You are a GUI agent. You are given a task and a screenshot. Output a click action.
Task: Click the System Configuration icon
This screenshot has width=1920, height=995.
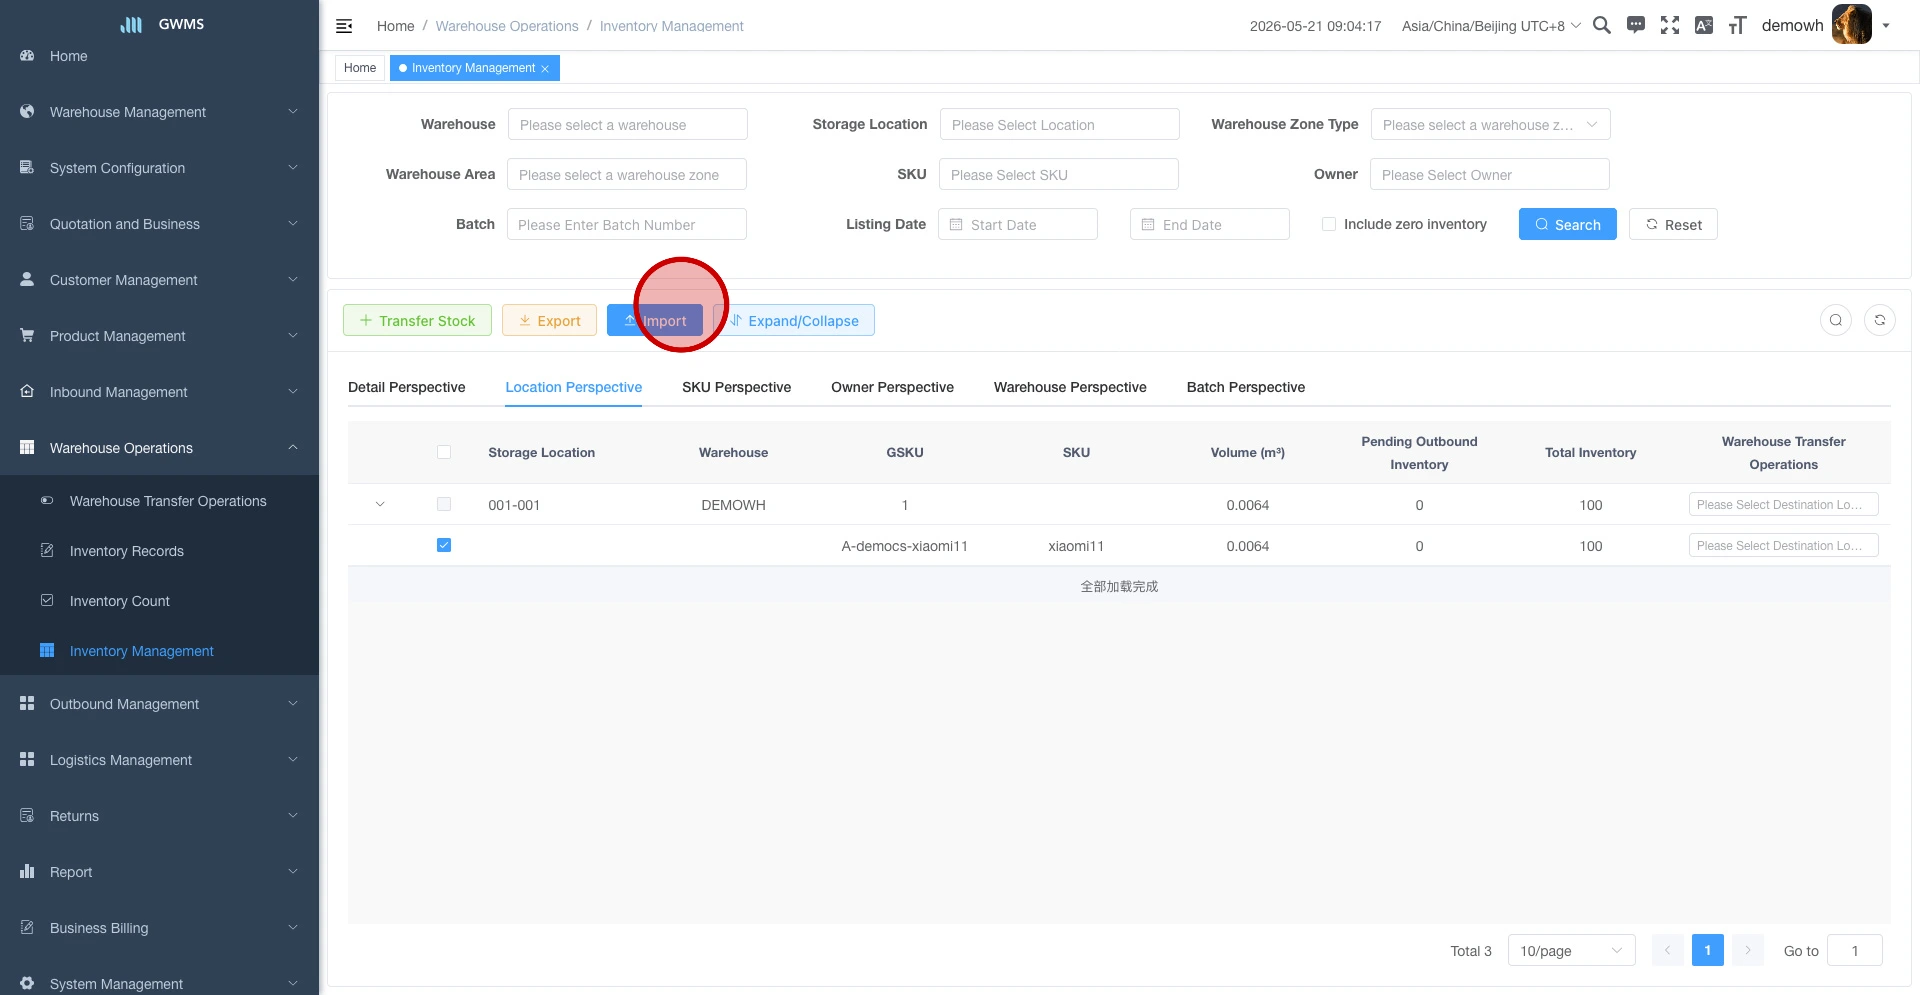tap(27, 167)
